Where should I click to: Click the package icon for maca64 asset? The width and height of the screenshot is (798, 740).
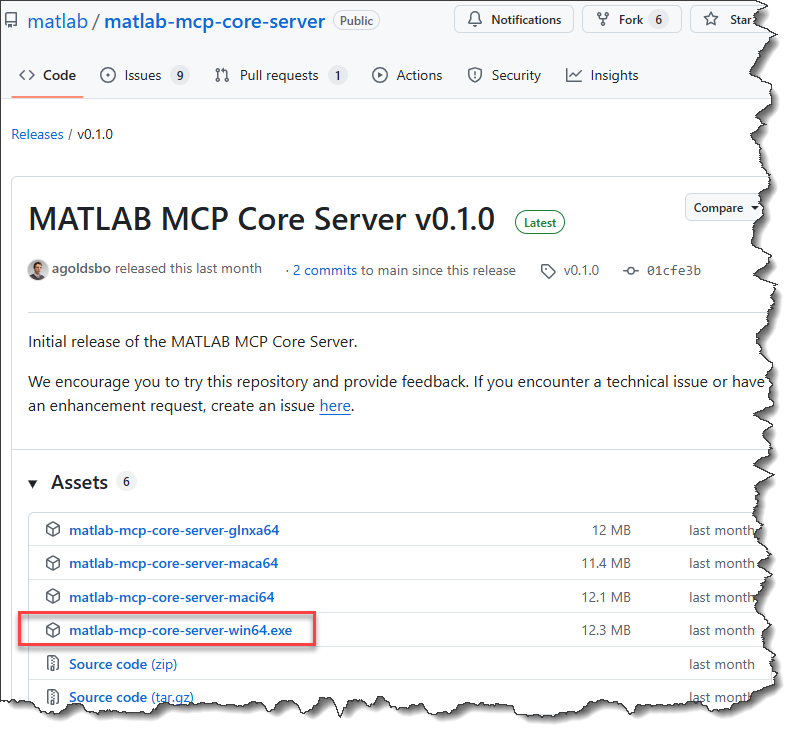click(x=53, y=563)
